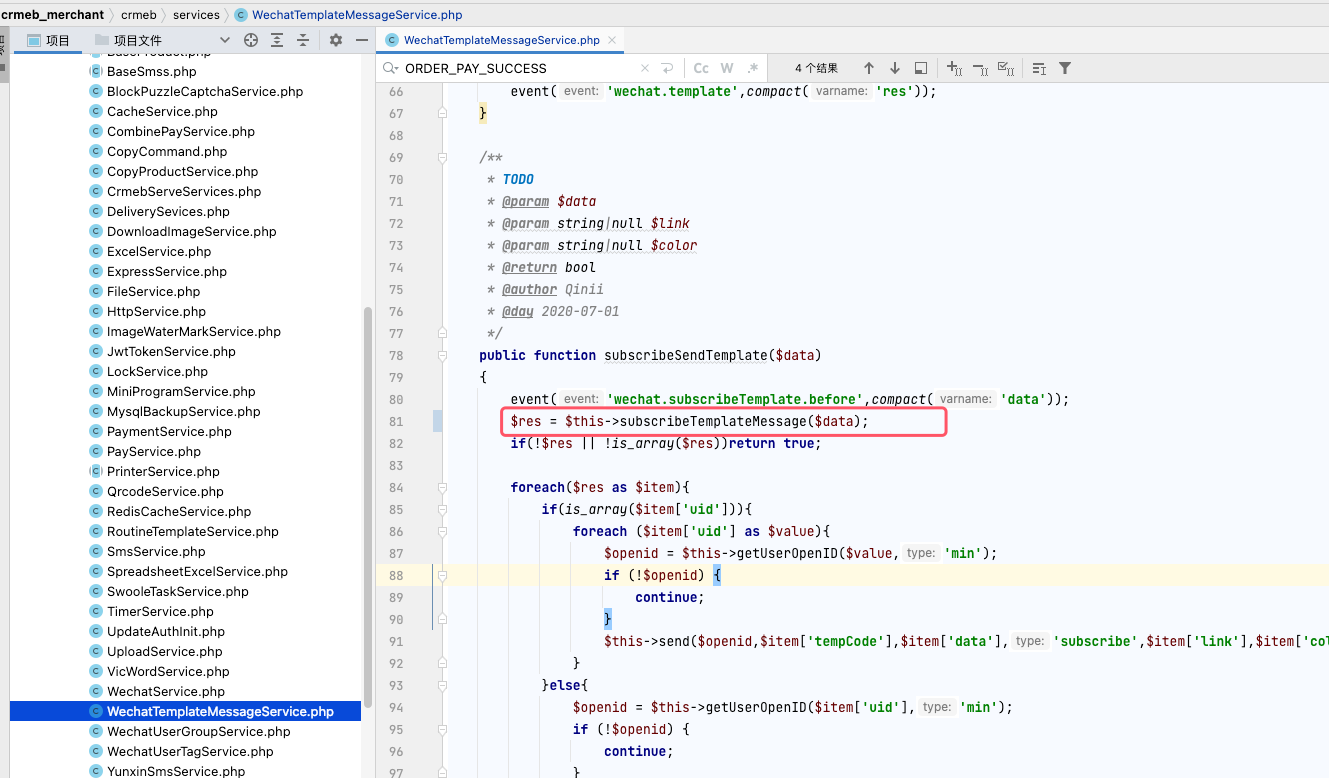Open ExpressService.php file

[x=167, y=271]
